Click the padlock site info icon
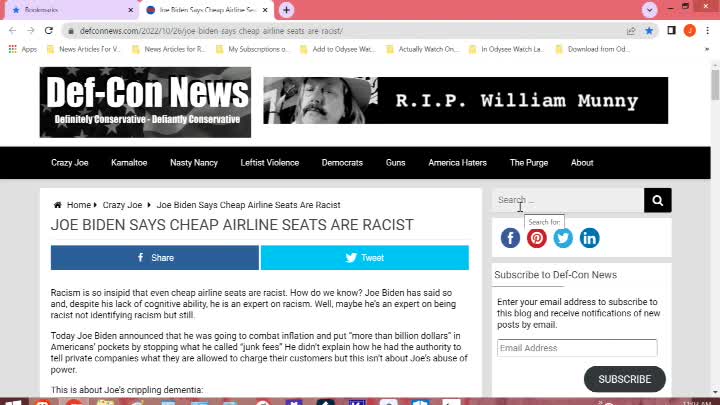This screenshot has width=720, height=405. coord(71,31)
